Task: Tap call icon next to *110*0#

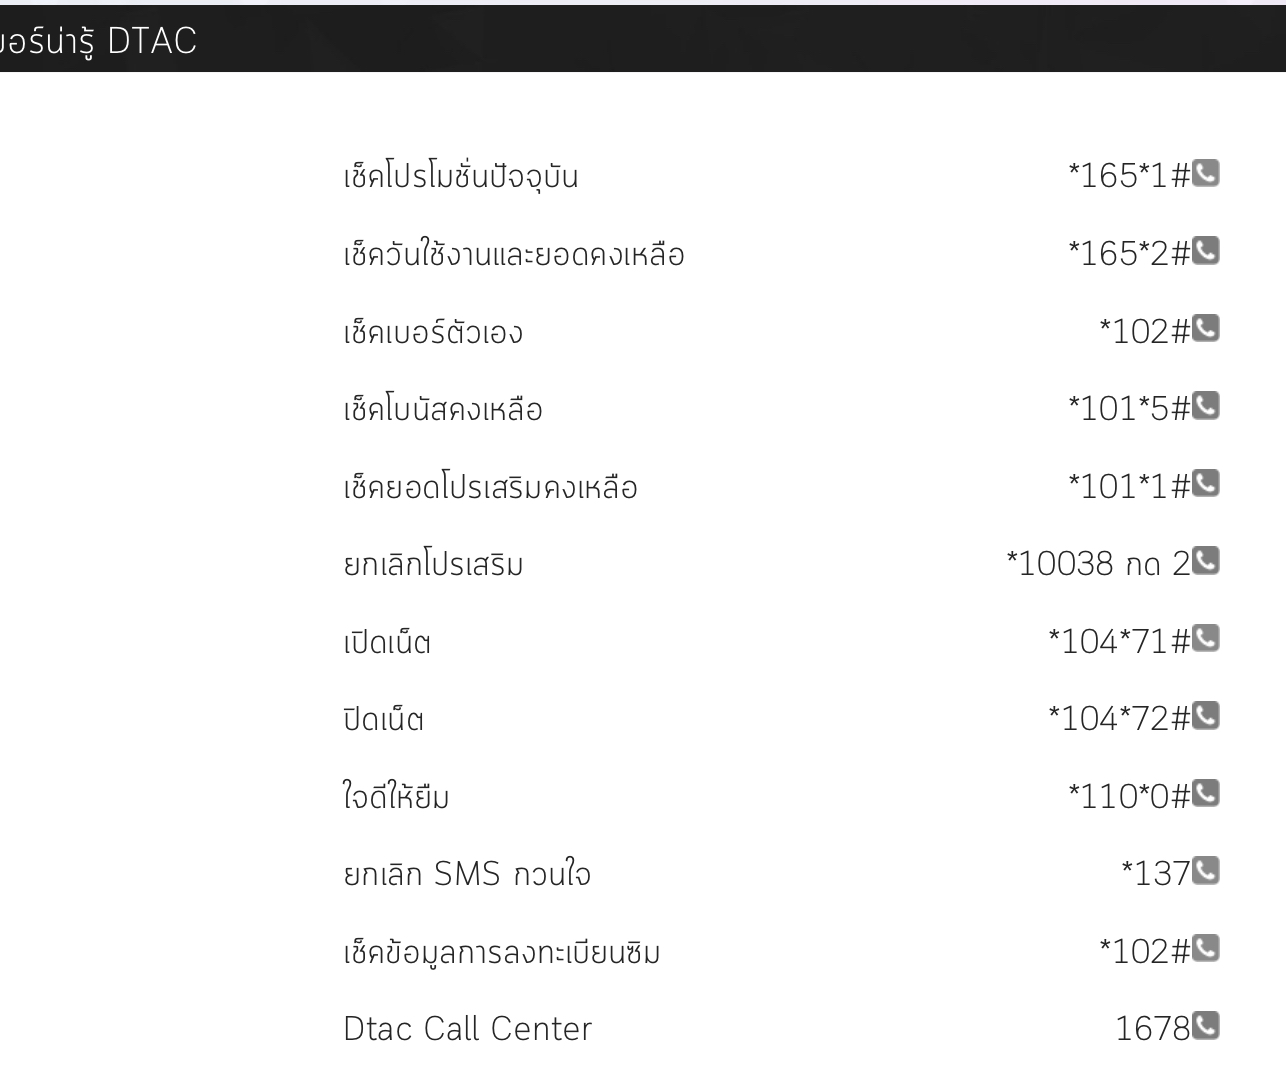Action: click(x=1206, y=793)
